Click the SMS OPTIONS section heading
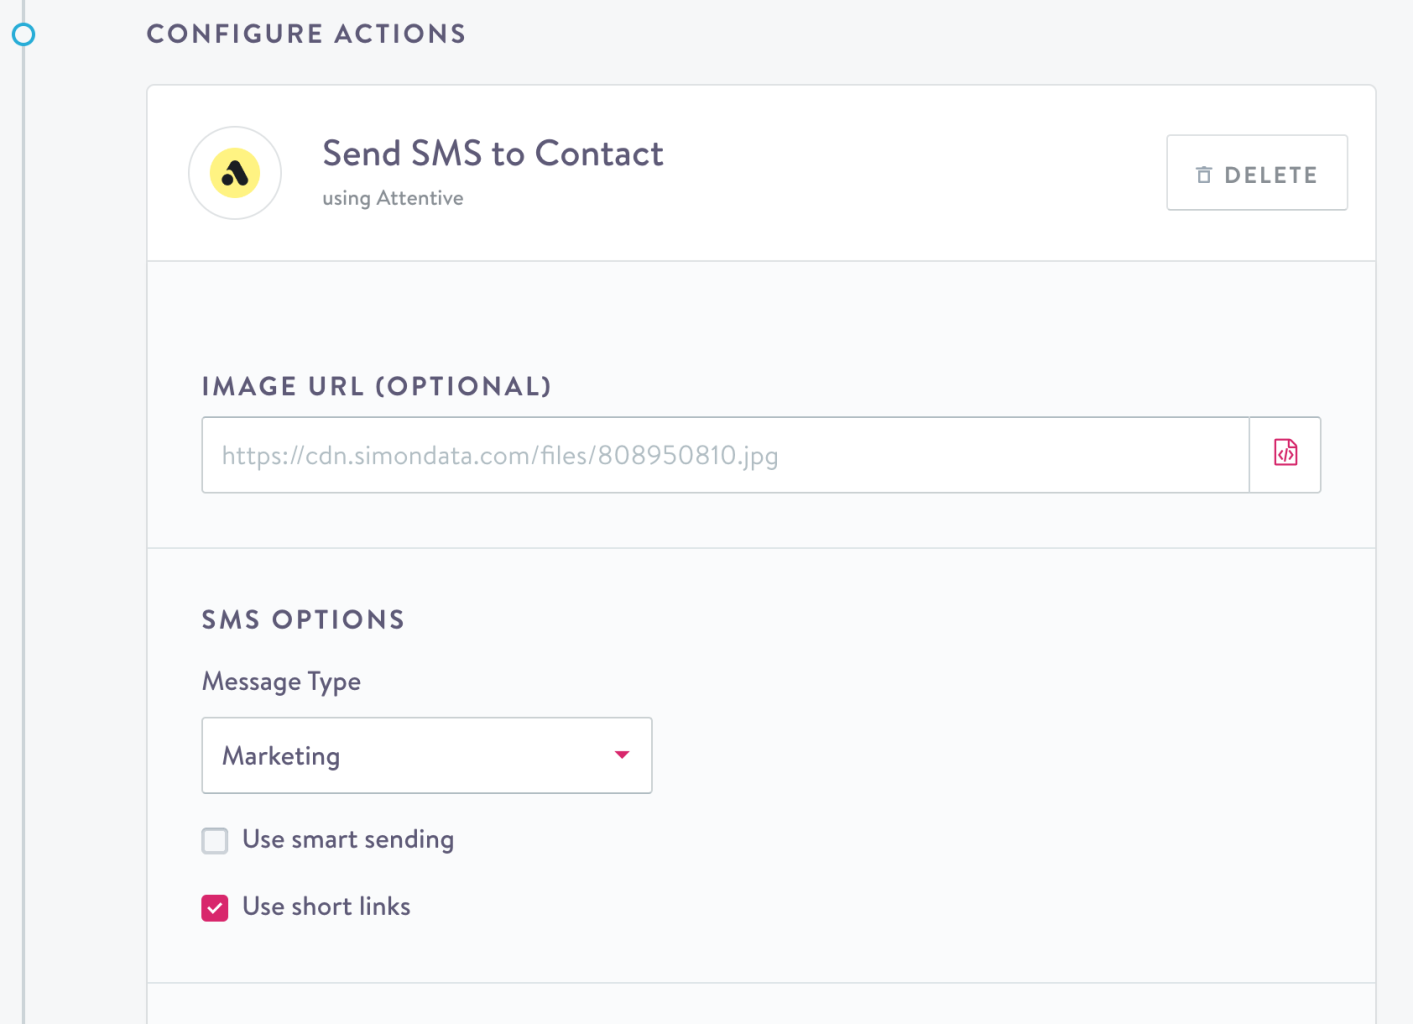 (x=303, y=620)
